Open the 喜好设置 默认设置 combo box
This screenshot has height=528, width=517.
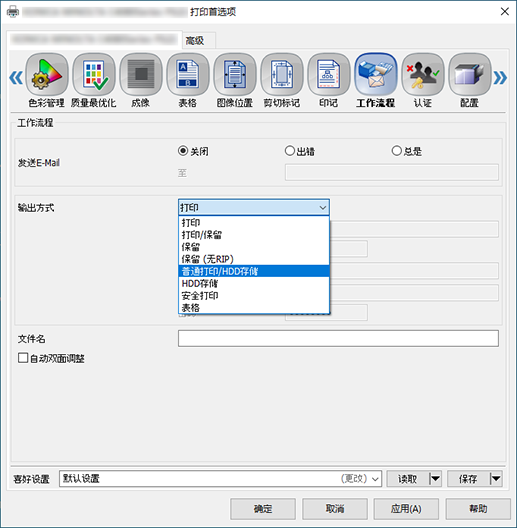click(x=220, y=478)
